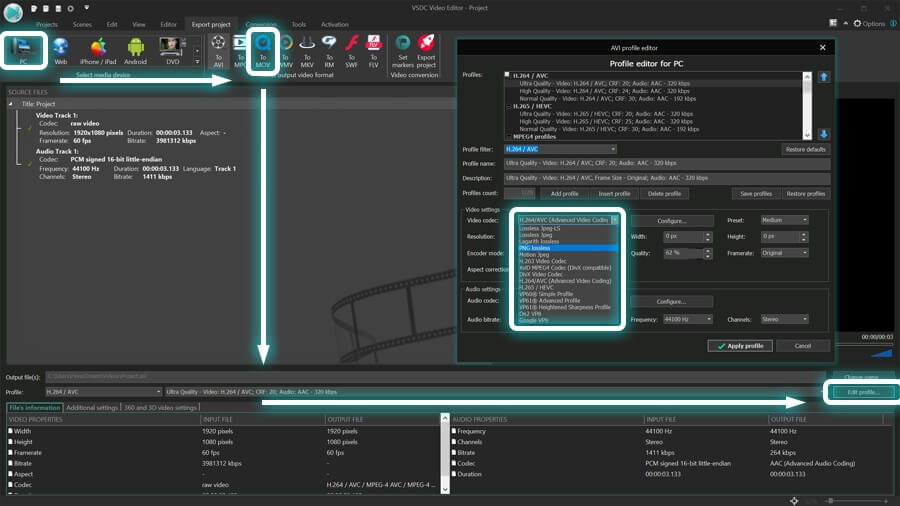Open the Projects ribbon tab
900x506 pixels.
[47, 25]
